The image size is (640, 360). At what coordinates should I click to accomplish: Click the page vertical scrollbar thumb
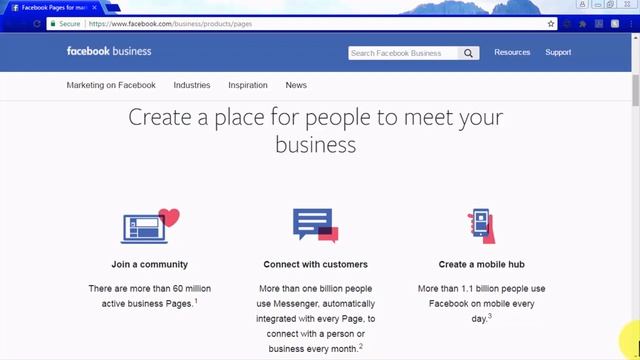[x=636, y=90]
